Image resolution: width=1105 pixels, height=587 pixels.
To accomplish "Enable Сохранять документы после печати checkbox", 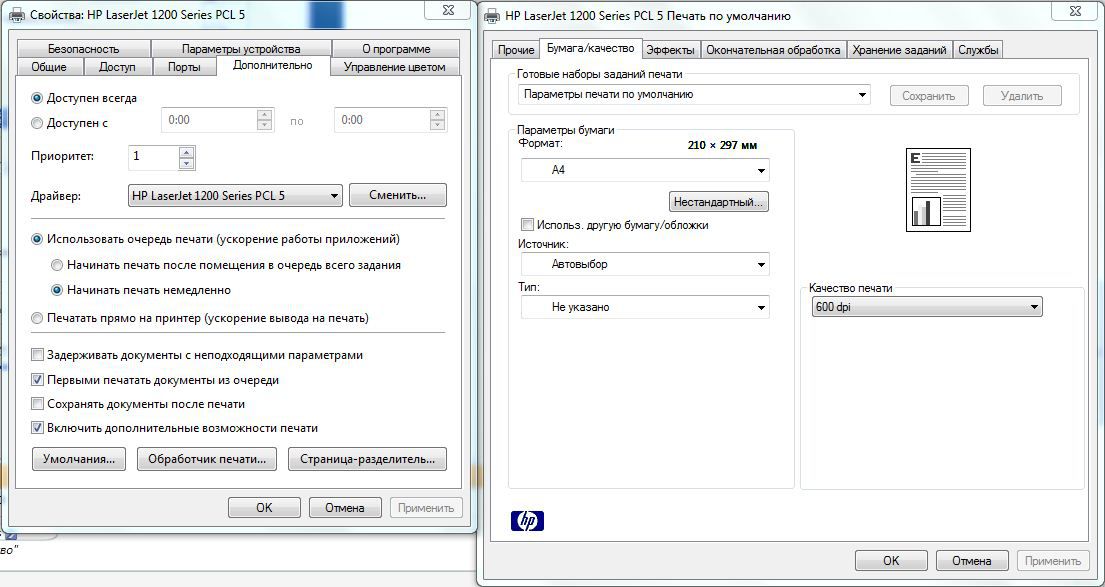I will click(38, 404).
